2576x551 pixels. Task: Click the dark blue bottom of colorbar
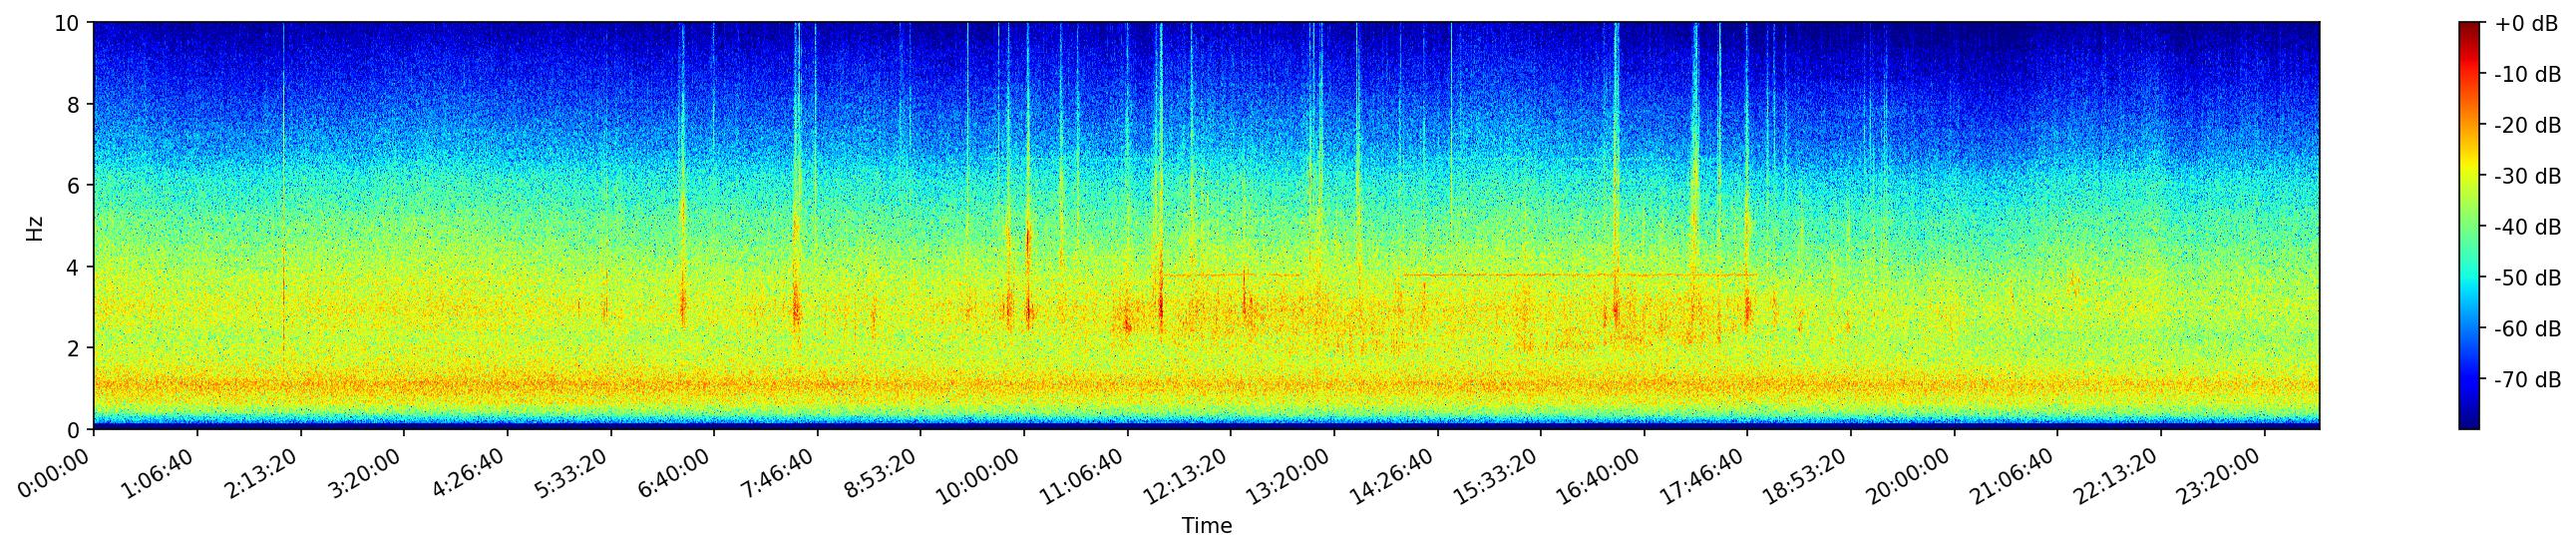point(2470,424)
